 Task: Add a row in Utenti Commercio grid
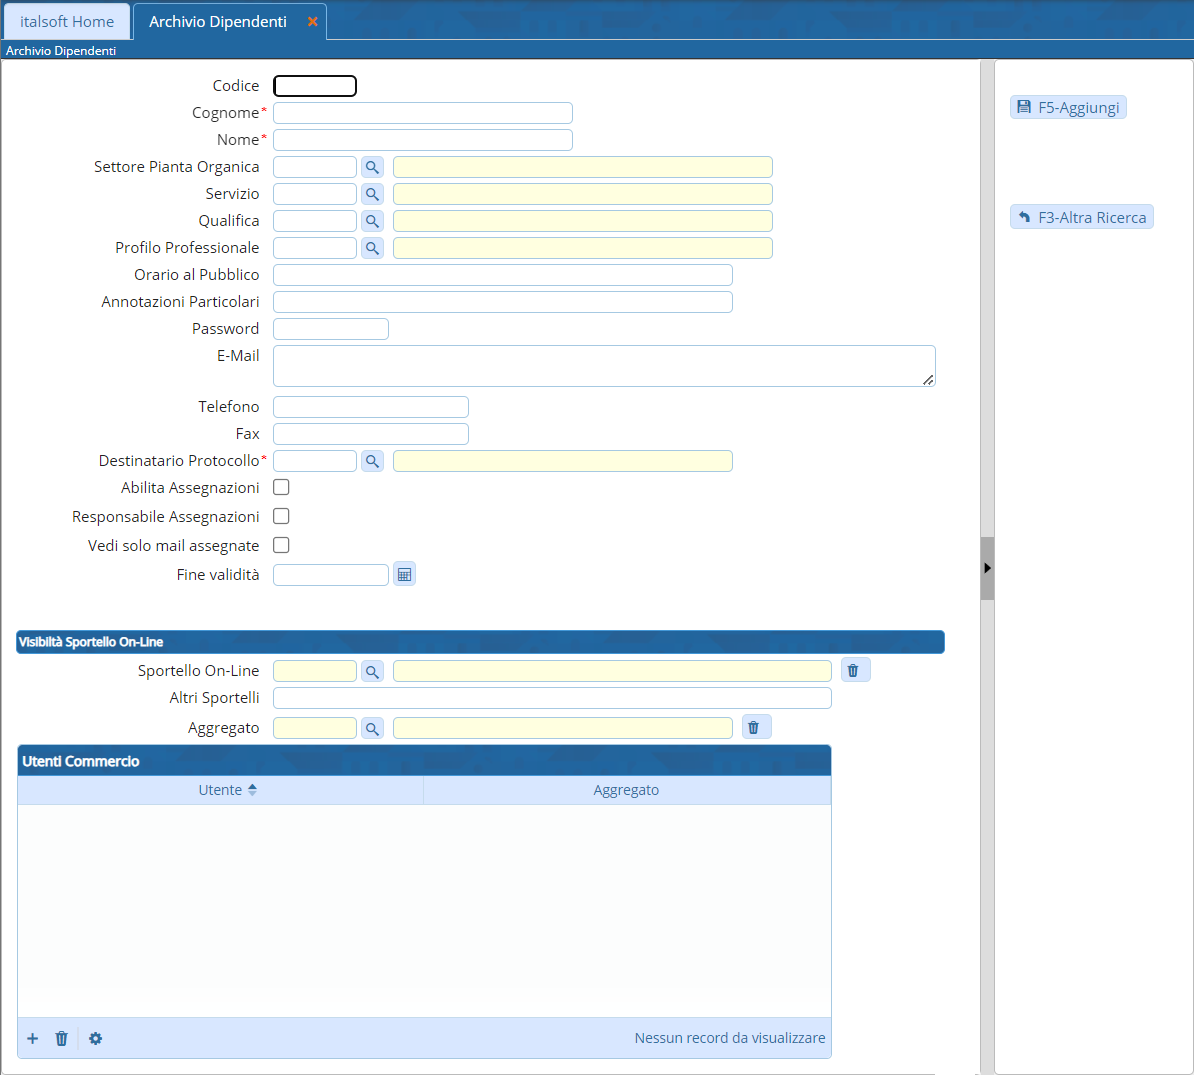(x=33, y=1039)
